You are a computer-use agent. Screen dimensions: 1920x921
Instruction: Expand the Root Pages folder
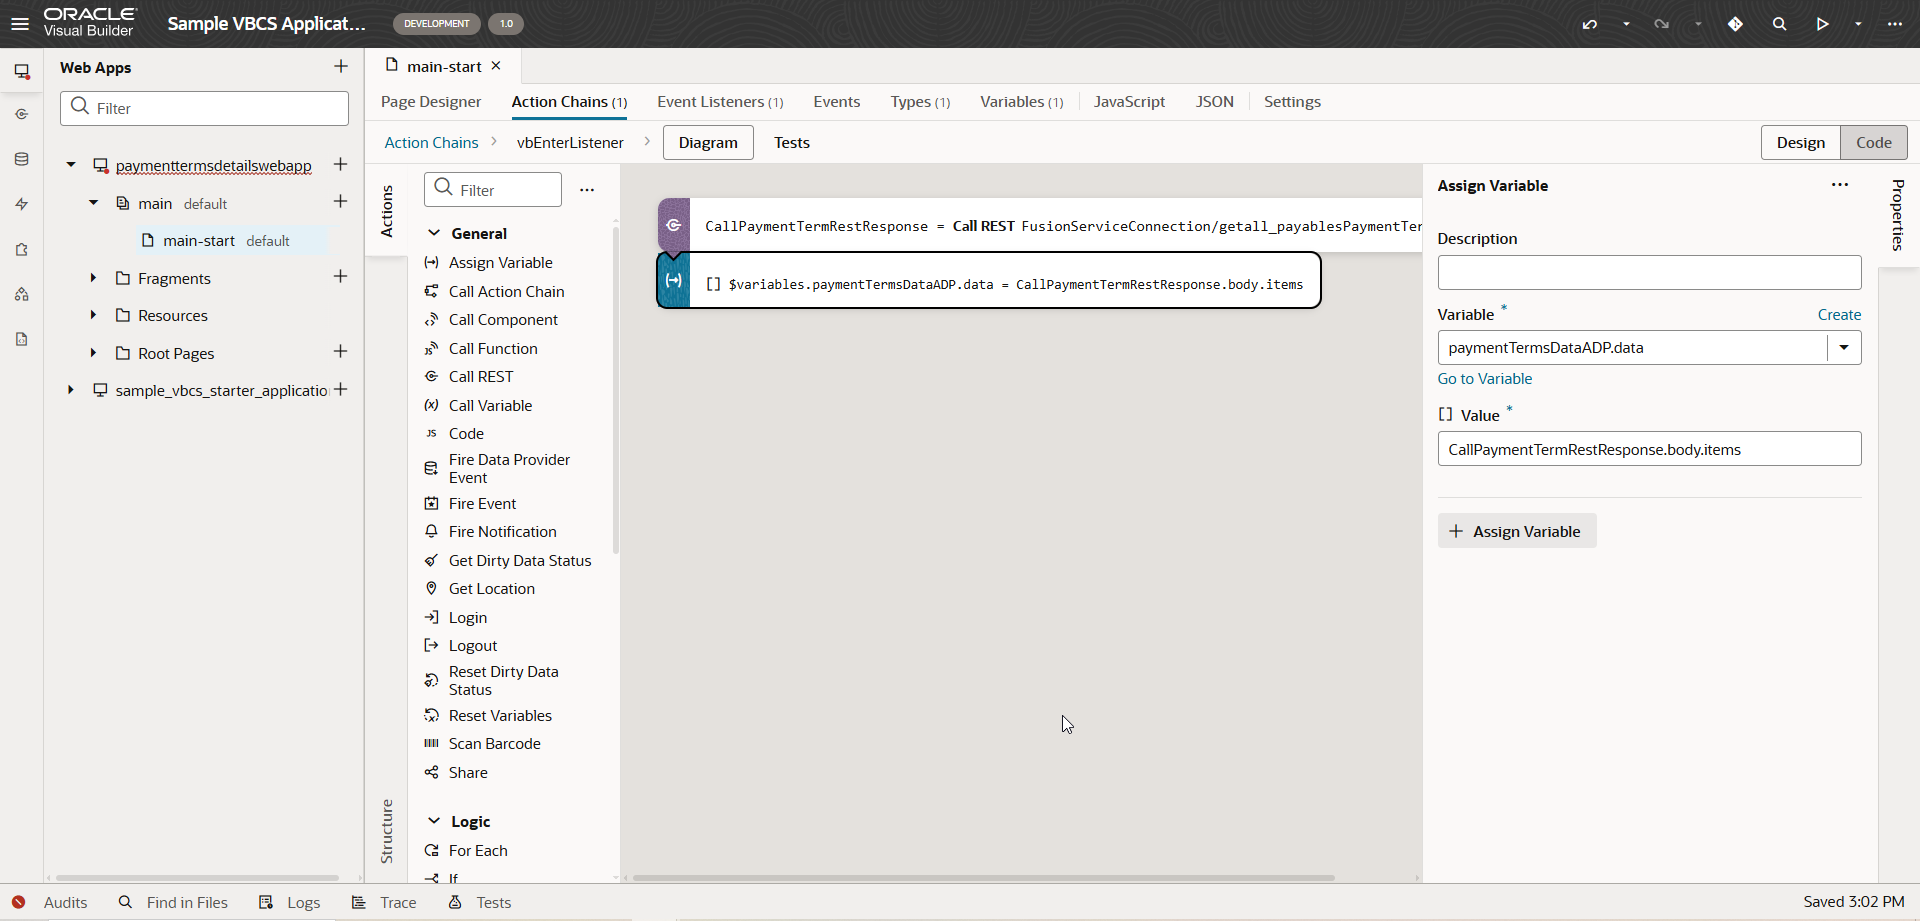coord(93,353)
